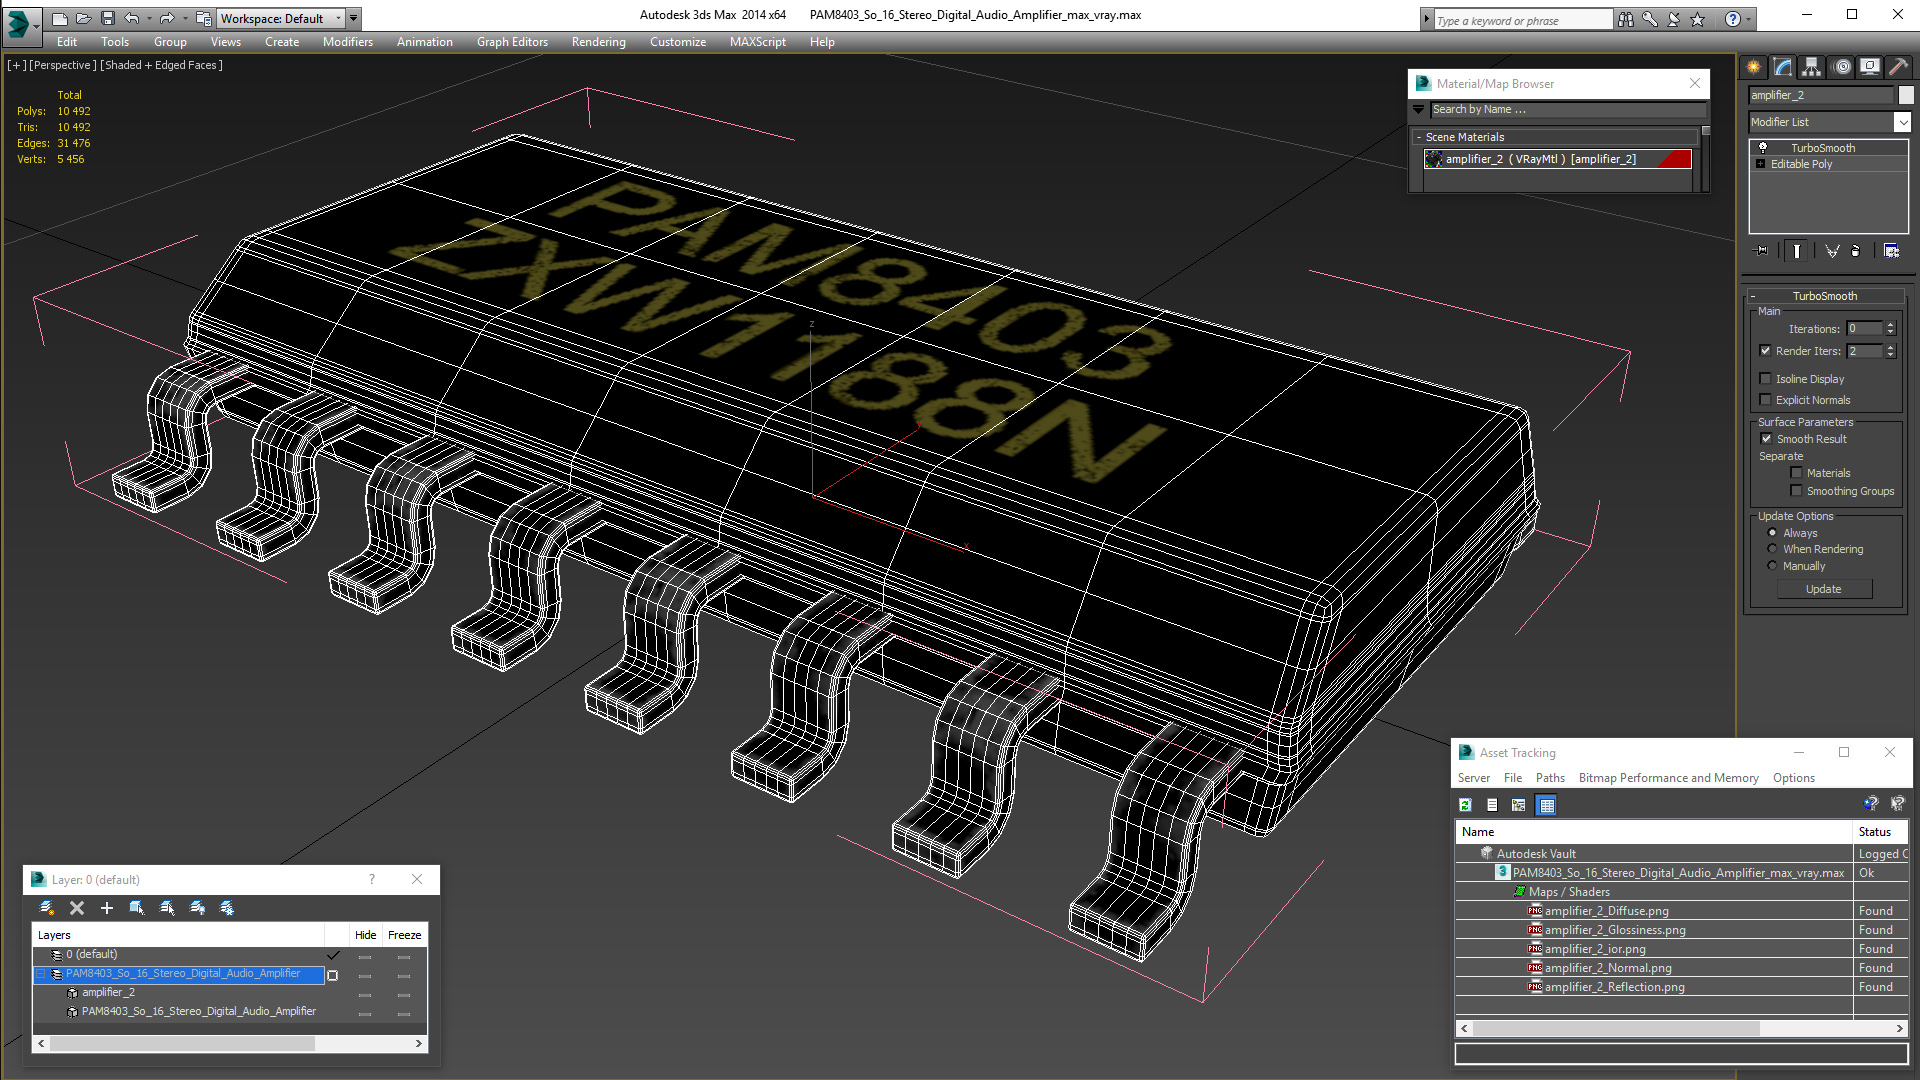Open Configure Modifier Sets icon
The image size is (1920, 1080).
tap(1891, 251)
